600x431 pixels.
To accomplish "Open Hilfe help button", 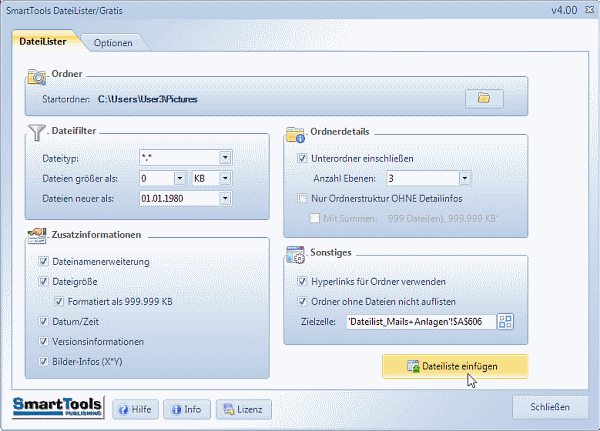I will [x=135, y=410].
